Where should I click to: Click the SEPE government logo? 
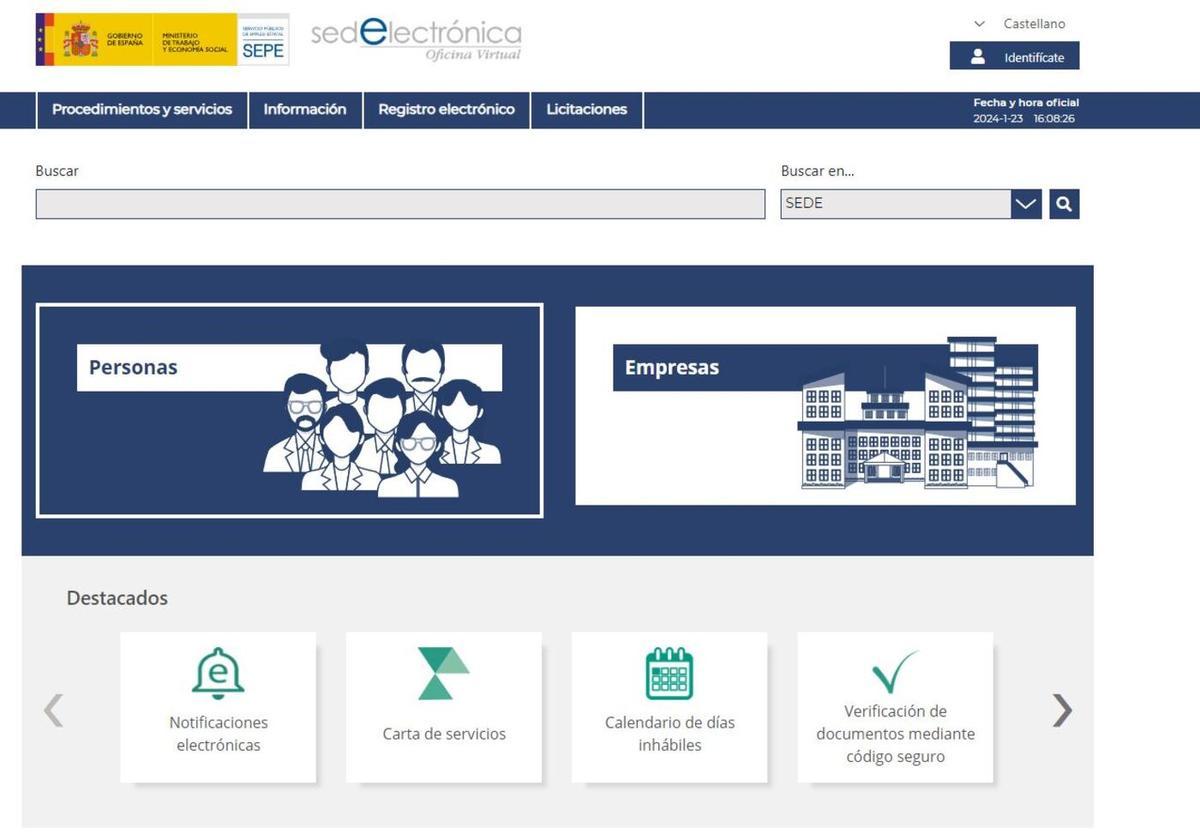160,38
